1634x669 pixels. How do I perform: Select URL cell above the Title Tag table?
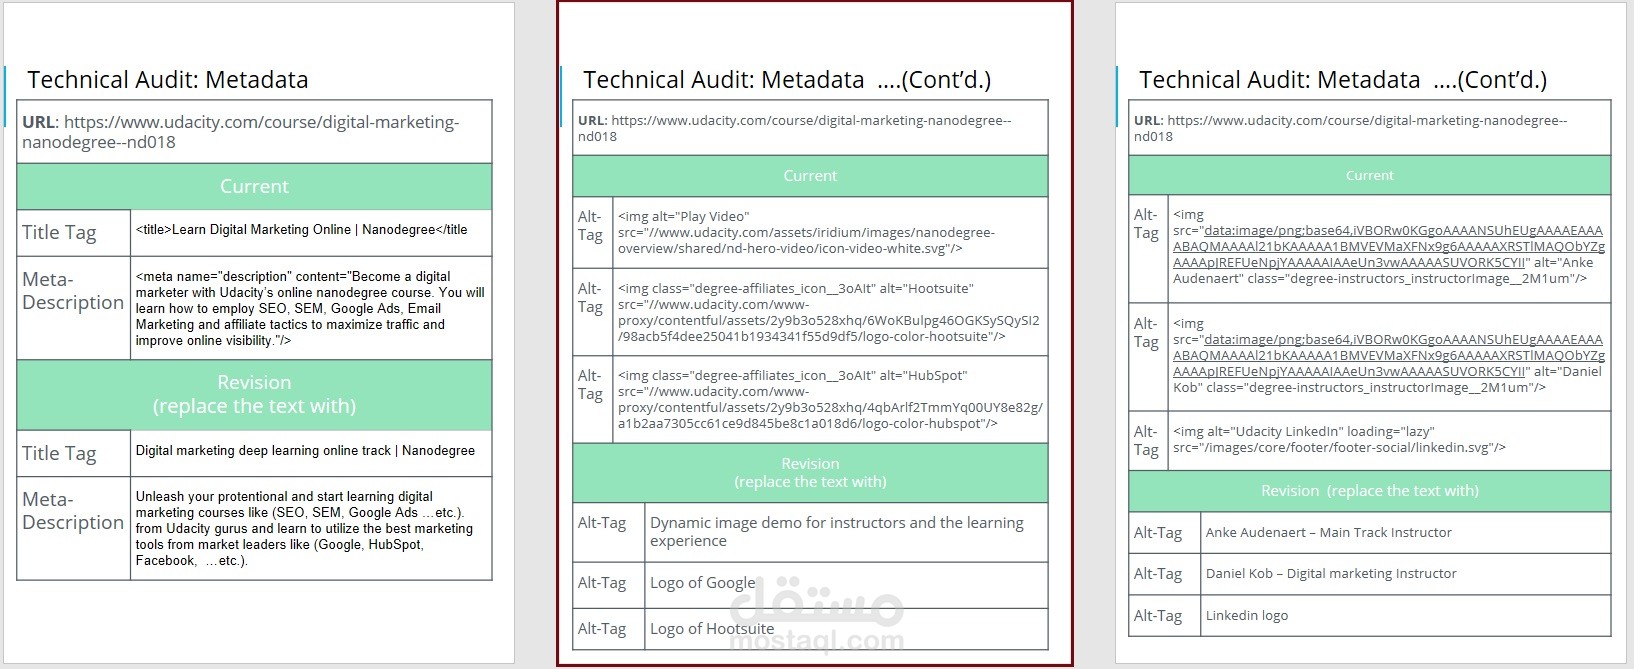255,132
